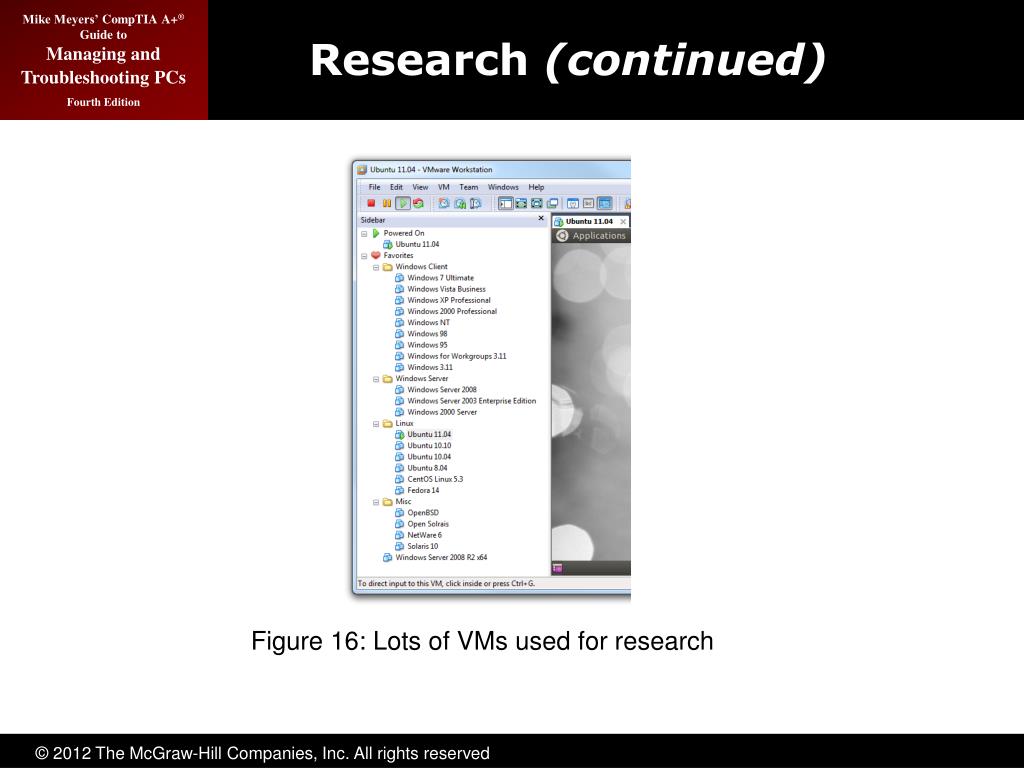Collapse the Windows Server folder node
The image size is (1024, 768).
376,379
